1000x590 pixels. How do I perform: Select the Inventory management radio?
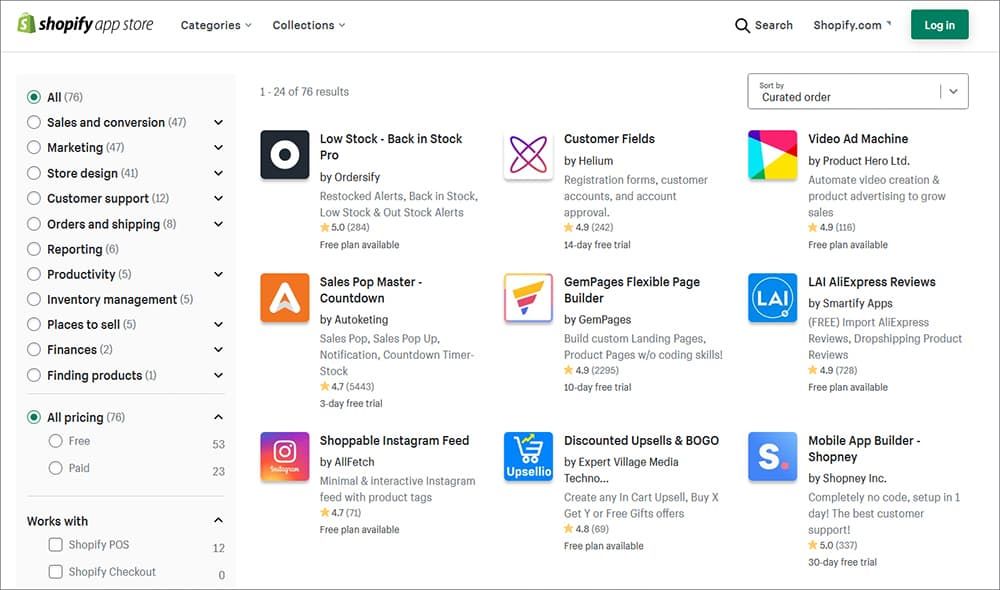click(34, 299)
